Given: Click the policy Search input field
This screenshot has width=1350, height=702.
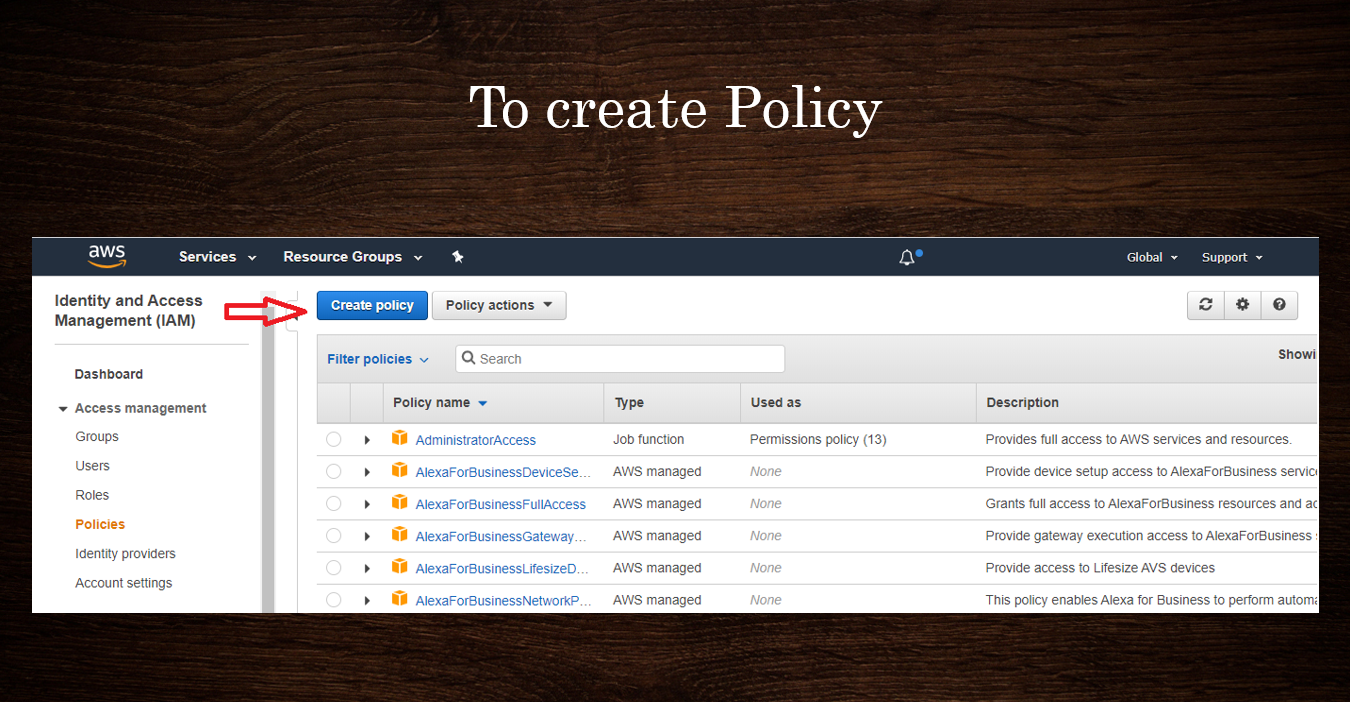Looking at the screenshot, I should pos(620,359).
